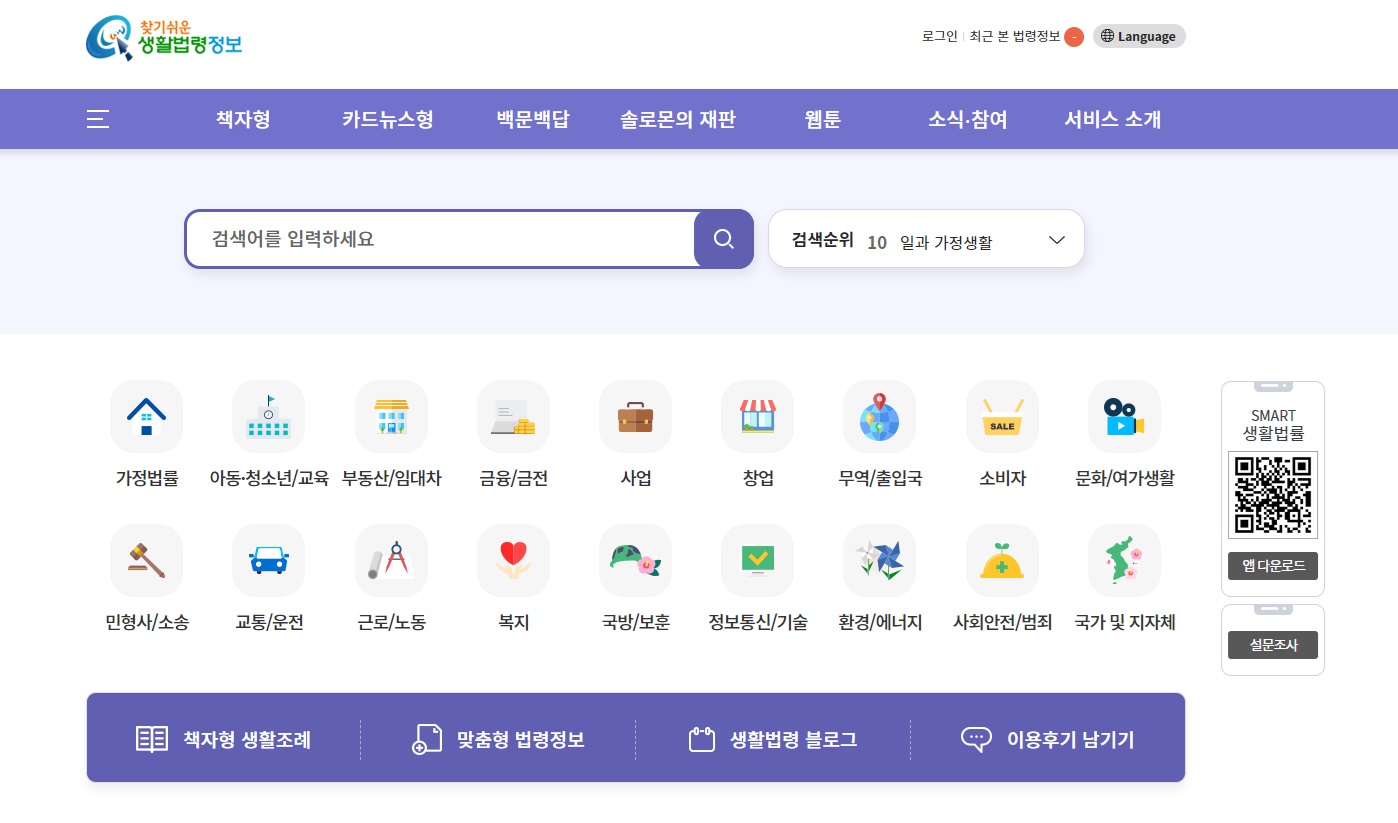Open the Language selector
The height and width of the screenshot is (823, 1398).
click(x=1138, y=36)
